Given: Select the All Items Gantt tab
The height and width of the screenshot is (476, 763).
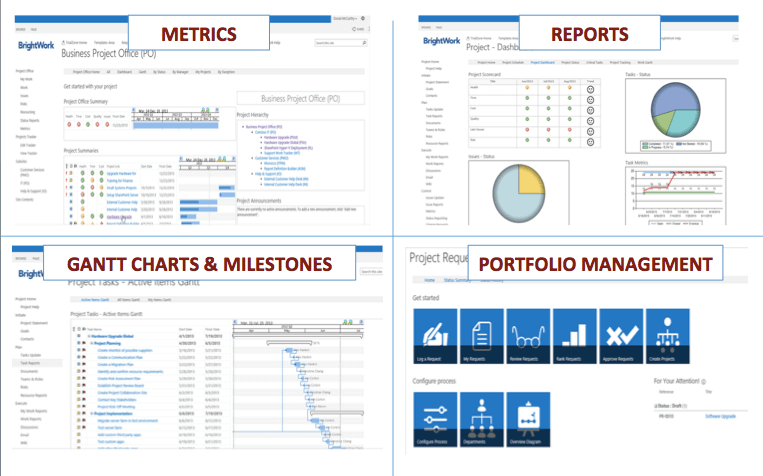Looking at the screenshot, I should coord(128,300).
